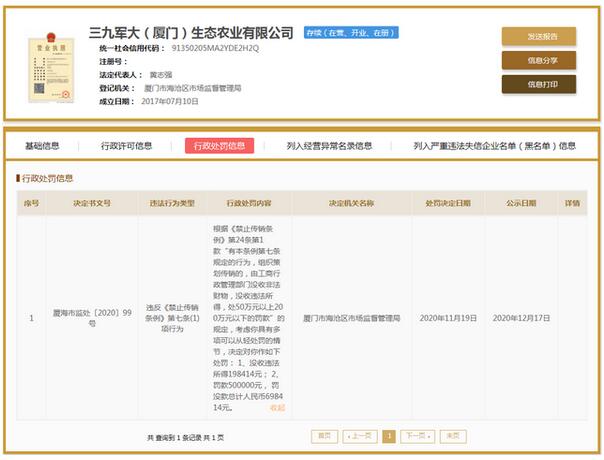Image resolution: width=604 pixels, height=460 pixels.
Task: Click the 发送报告 button
Action: tap(537, 37)
